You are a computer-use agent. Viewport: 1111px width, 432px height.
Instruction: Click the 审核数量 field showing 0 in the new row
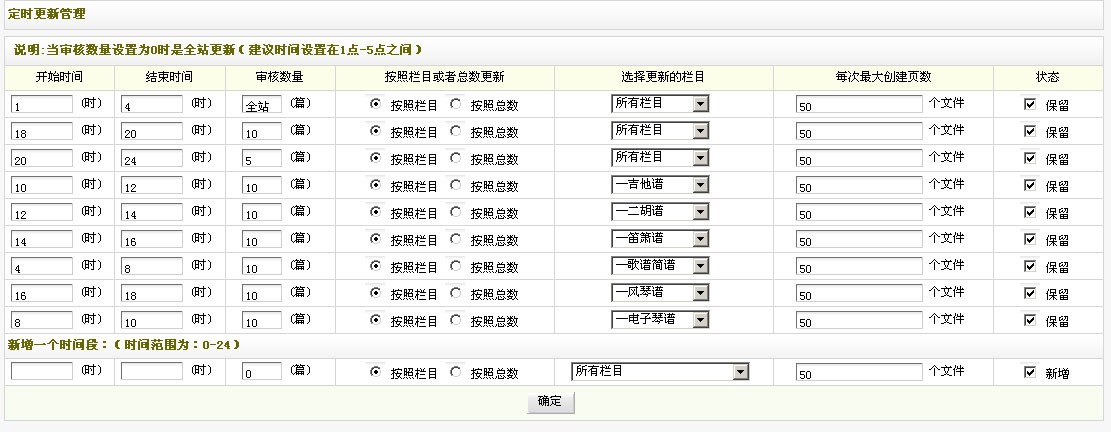point(261,371)
